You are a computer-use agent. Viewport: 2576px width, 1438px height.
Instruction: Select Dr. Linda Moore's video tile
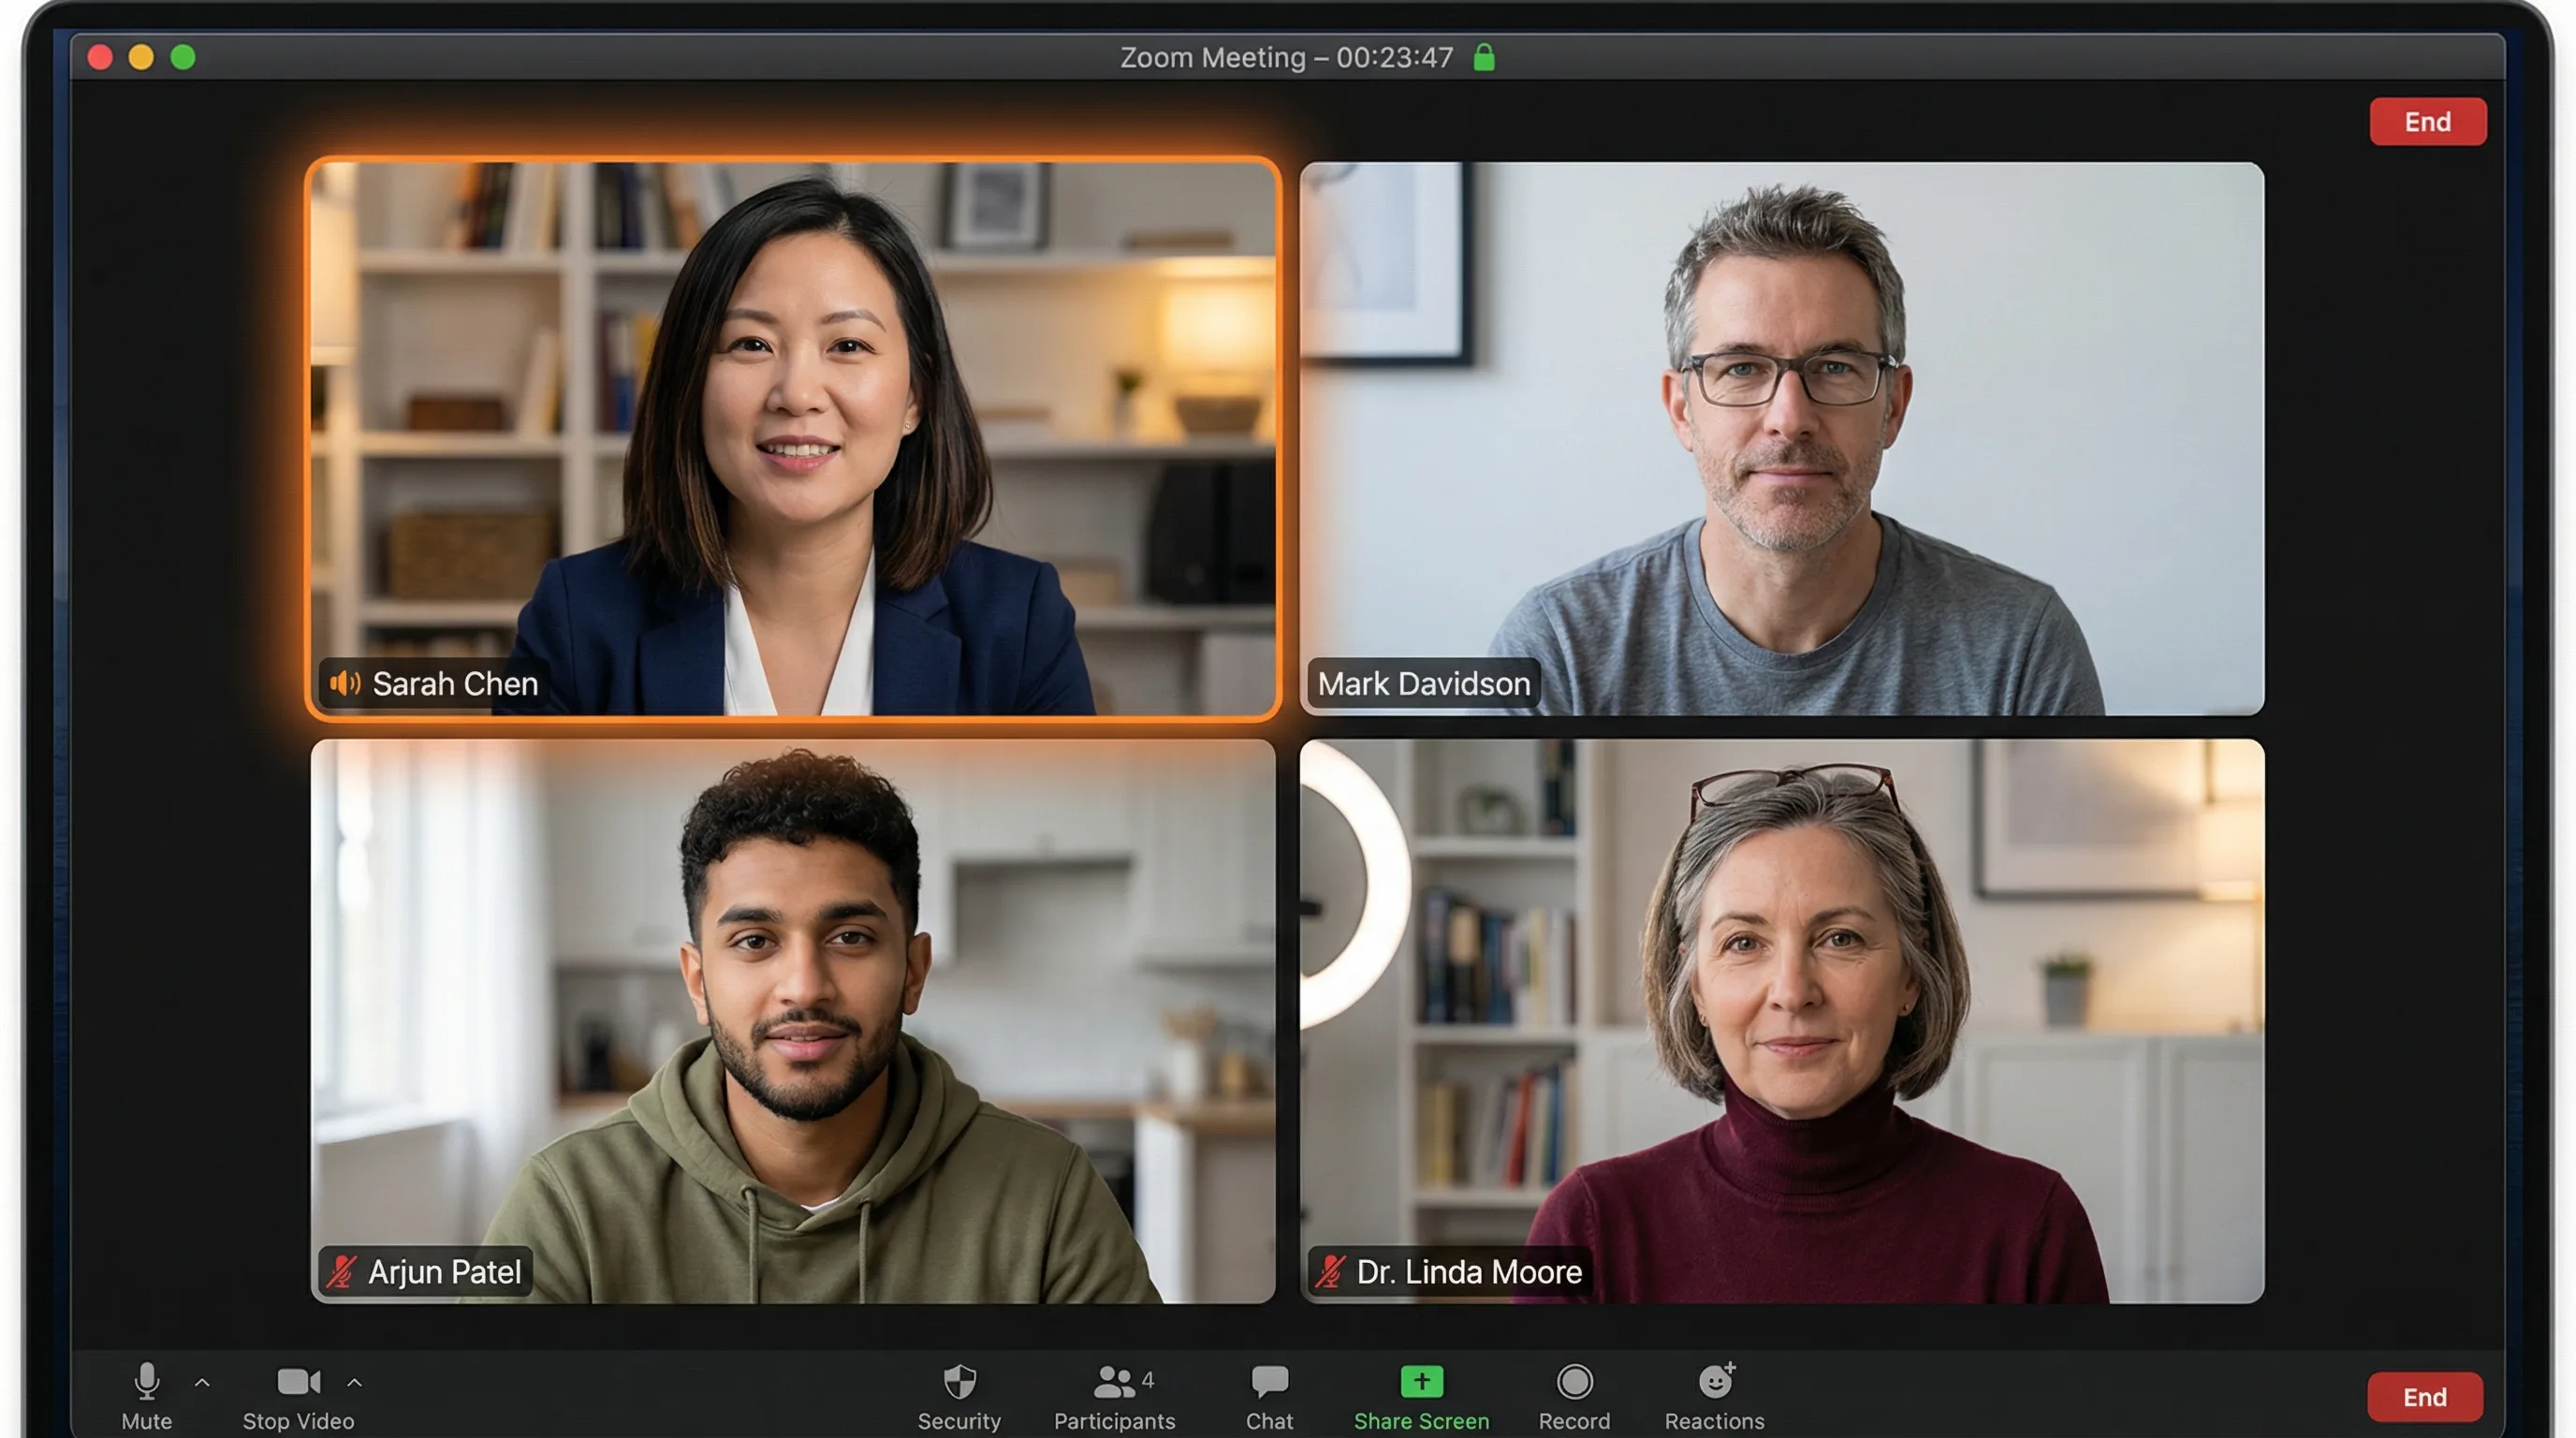[1781, 1020]
